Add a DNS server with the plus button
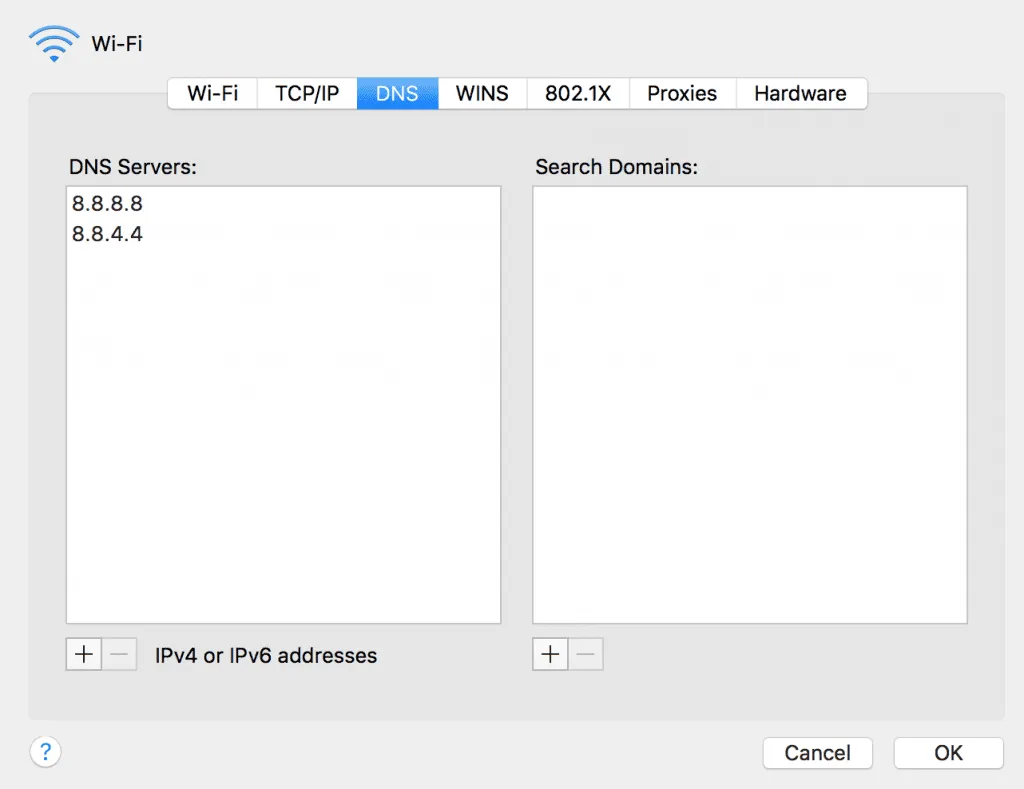This screenshot has height=789, width=1024. (84, 654)
